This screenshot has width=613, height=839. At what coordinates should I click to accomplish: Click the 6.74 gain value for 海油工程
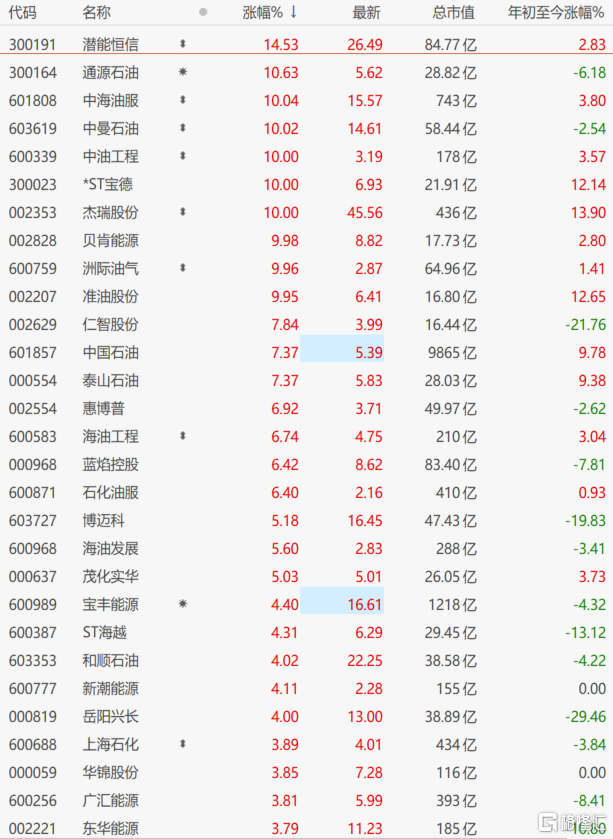pyautogui.click(x=285, y=437)
